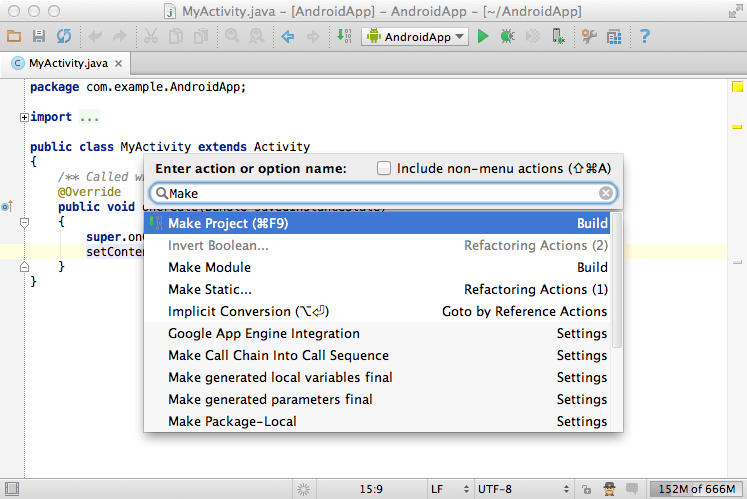
Task: Open the UTF-8 encoding selector
Action: pyautogui.click(x=523, y=489)
